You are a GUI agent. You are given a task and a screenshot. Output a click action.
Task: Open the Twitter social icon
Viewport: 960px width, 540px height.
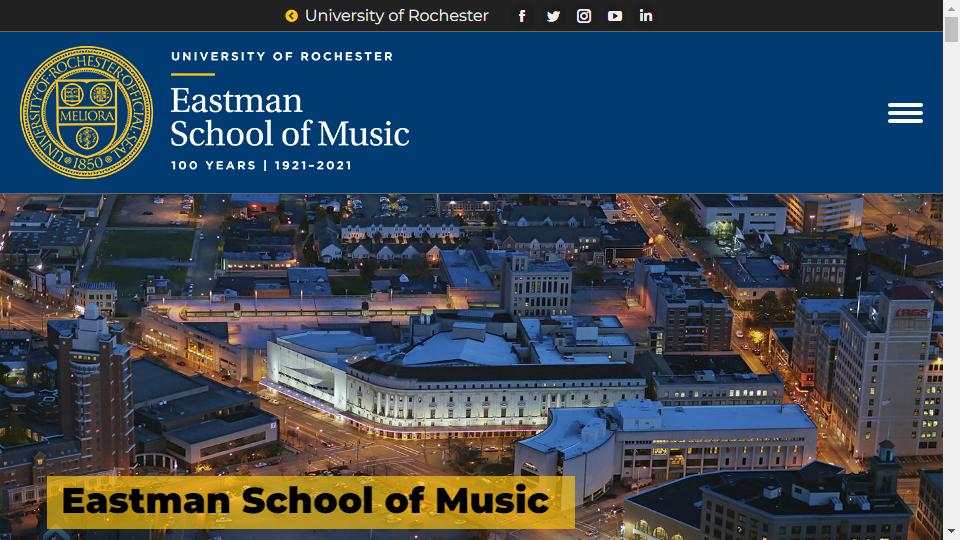point(553,16)
